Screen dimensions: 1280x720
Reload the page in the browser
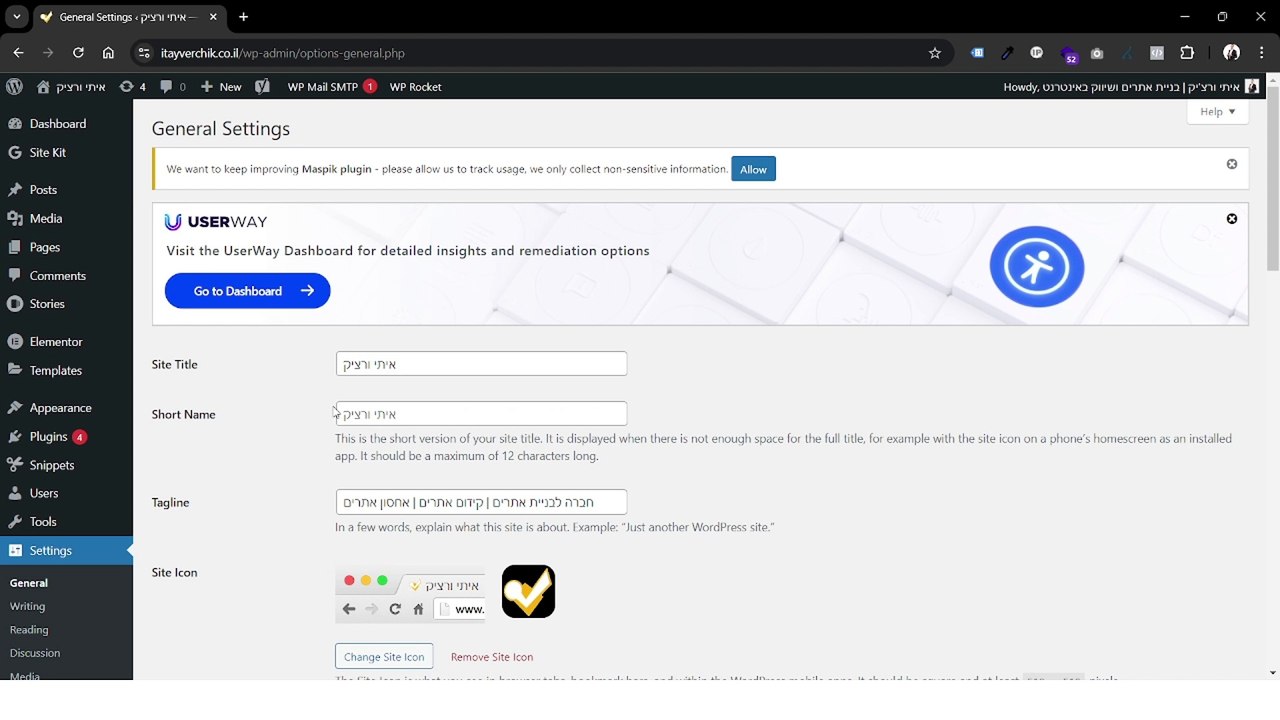(x=78, y=53)
